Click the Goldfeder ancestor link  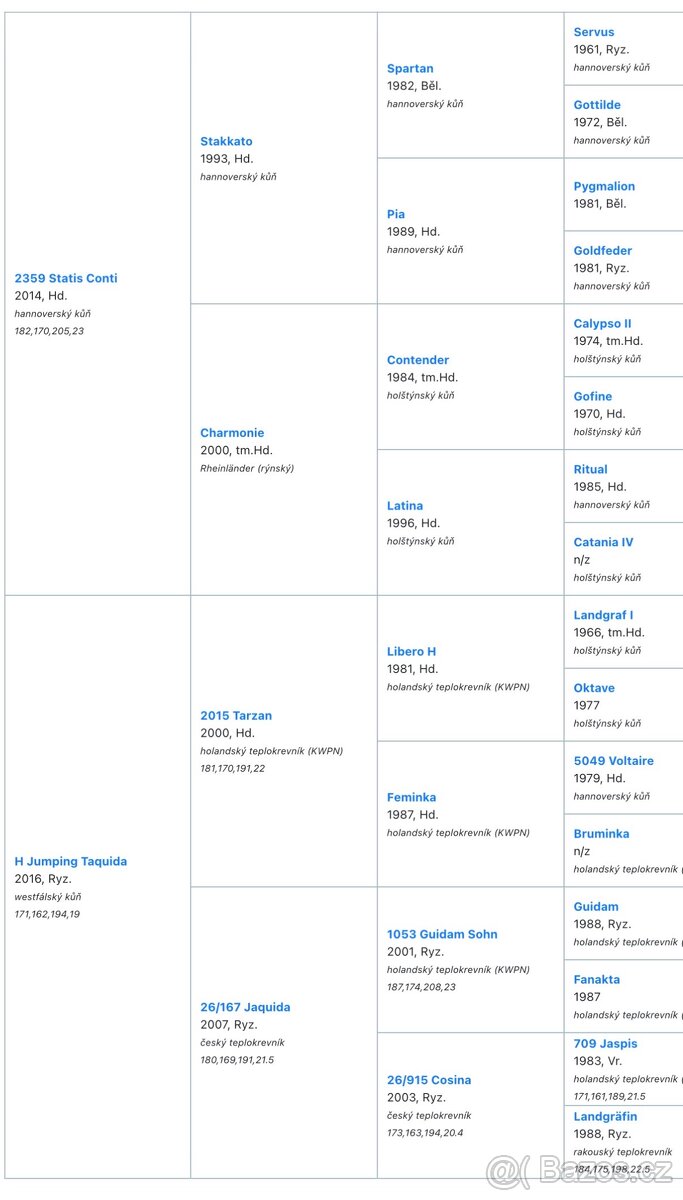[603, 251]
